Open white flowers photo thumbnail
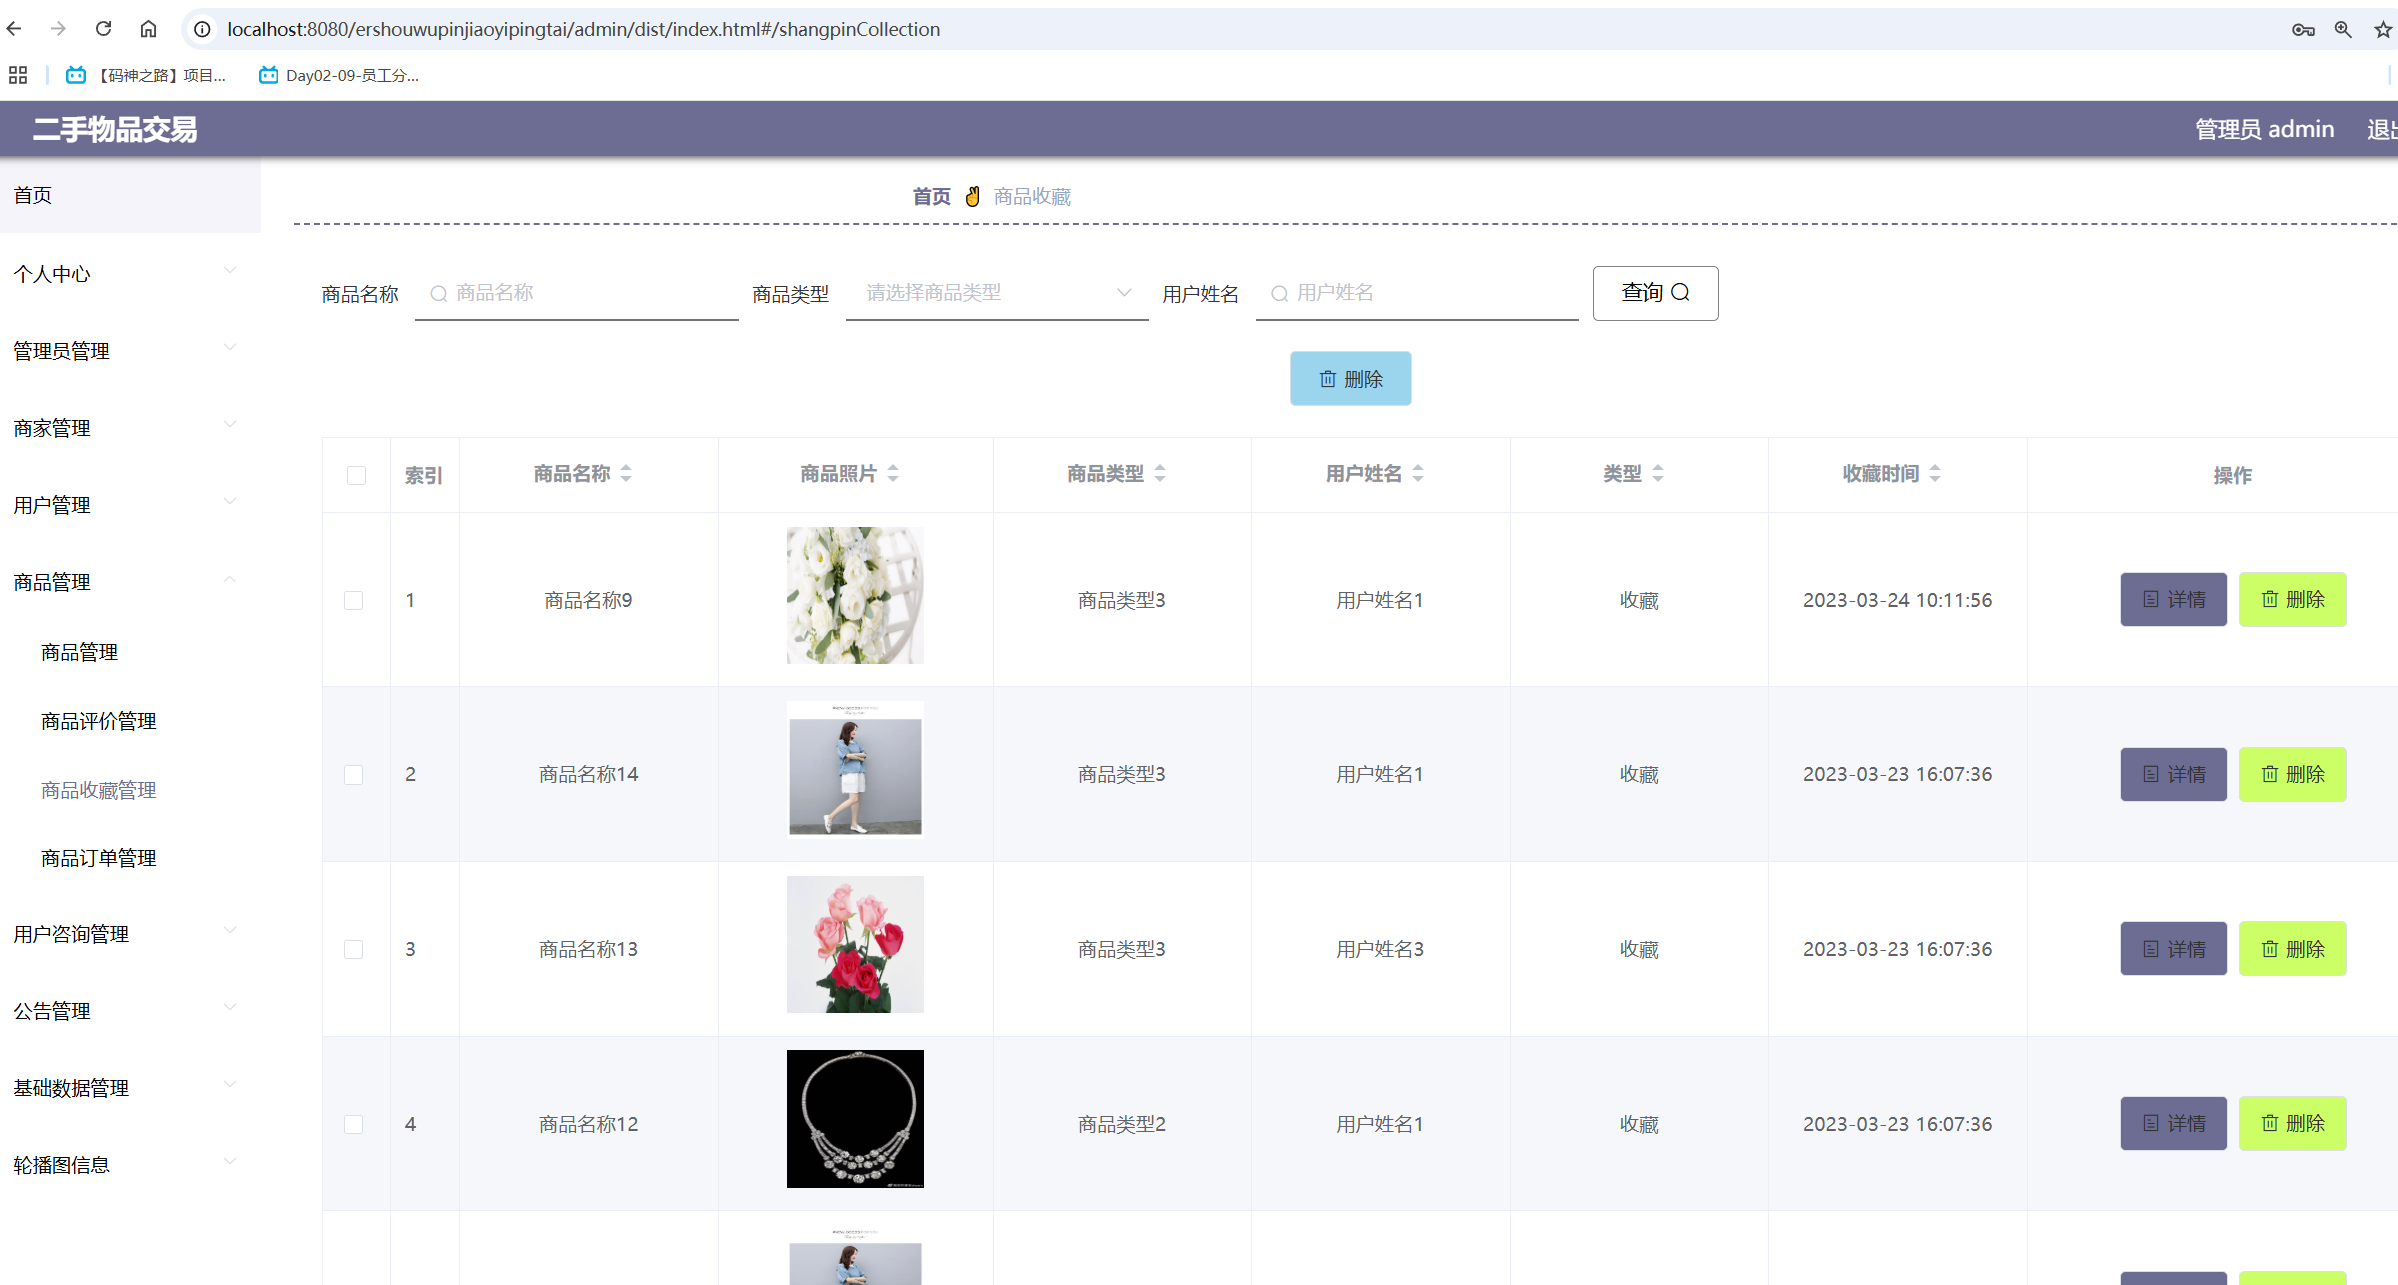 [x=855, y=595]
